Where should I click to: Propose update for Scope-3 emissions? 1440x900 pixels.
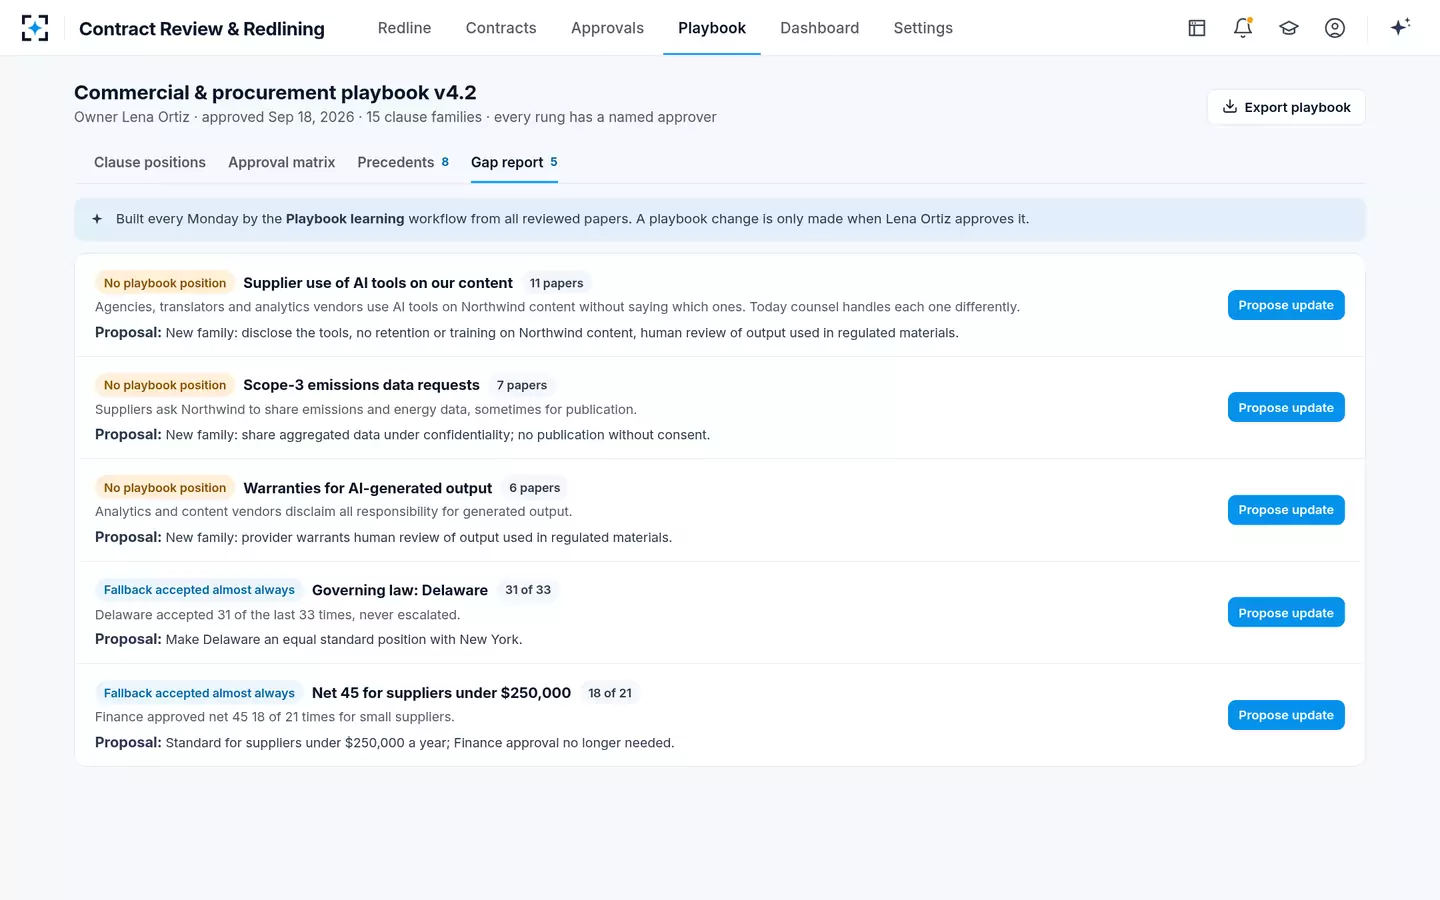coord(1286,407)
